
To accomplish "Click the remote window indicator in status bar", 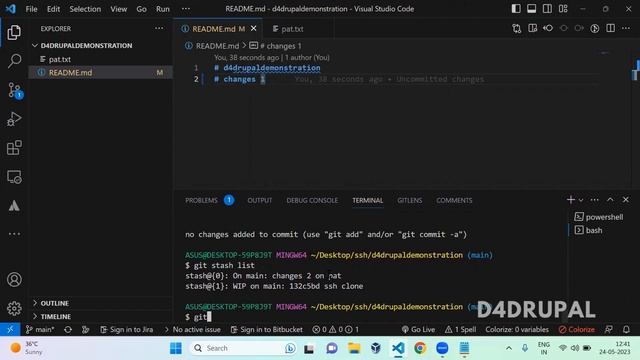I will click(10, 329).
